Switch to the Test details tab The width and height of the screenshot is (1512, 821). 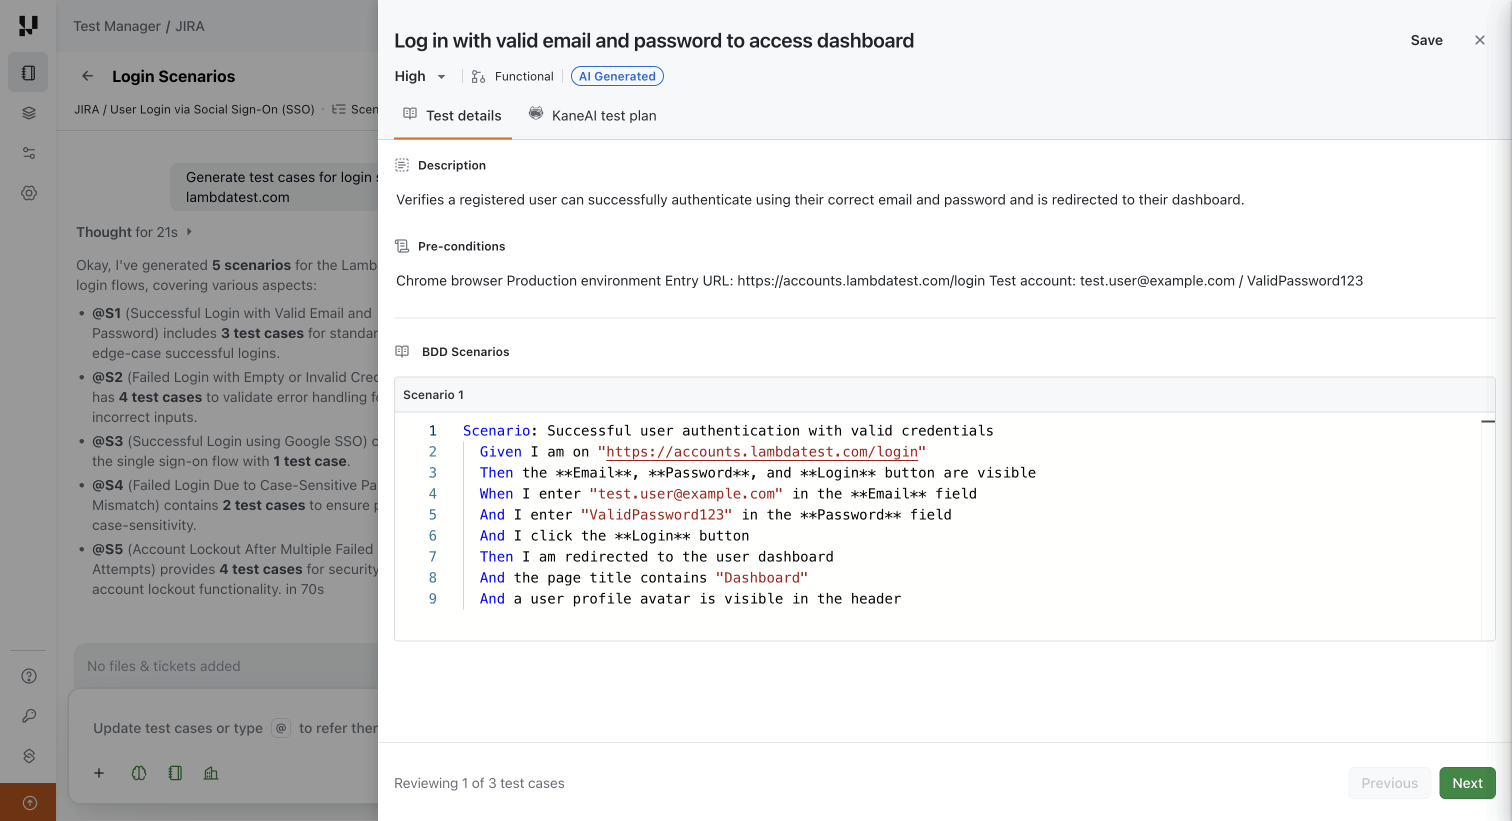click(x=452, y=116)
